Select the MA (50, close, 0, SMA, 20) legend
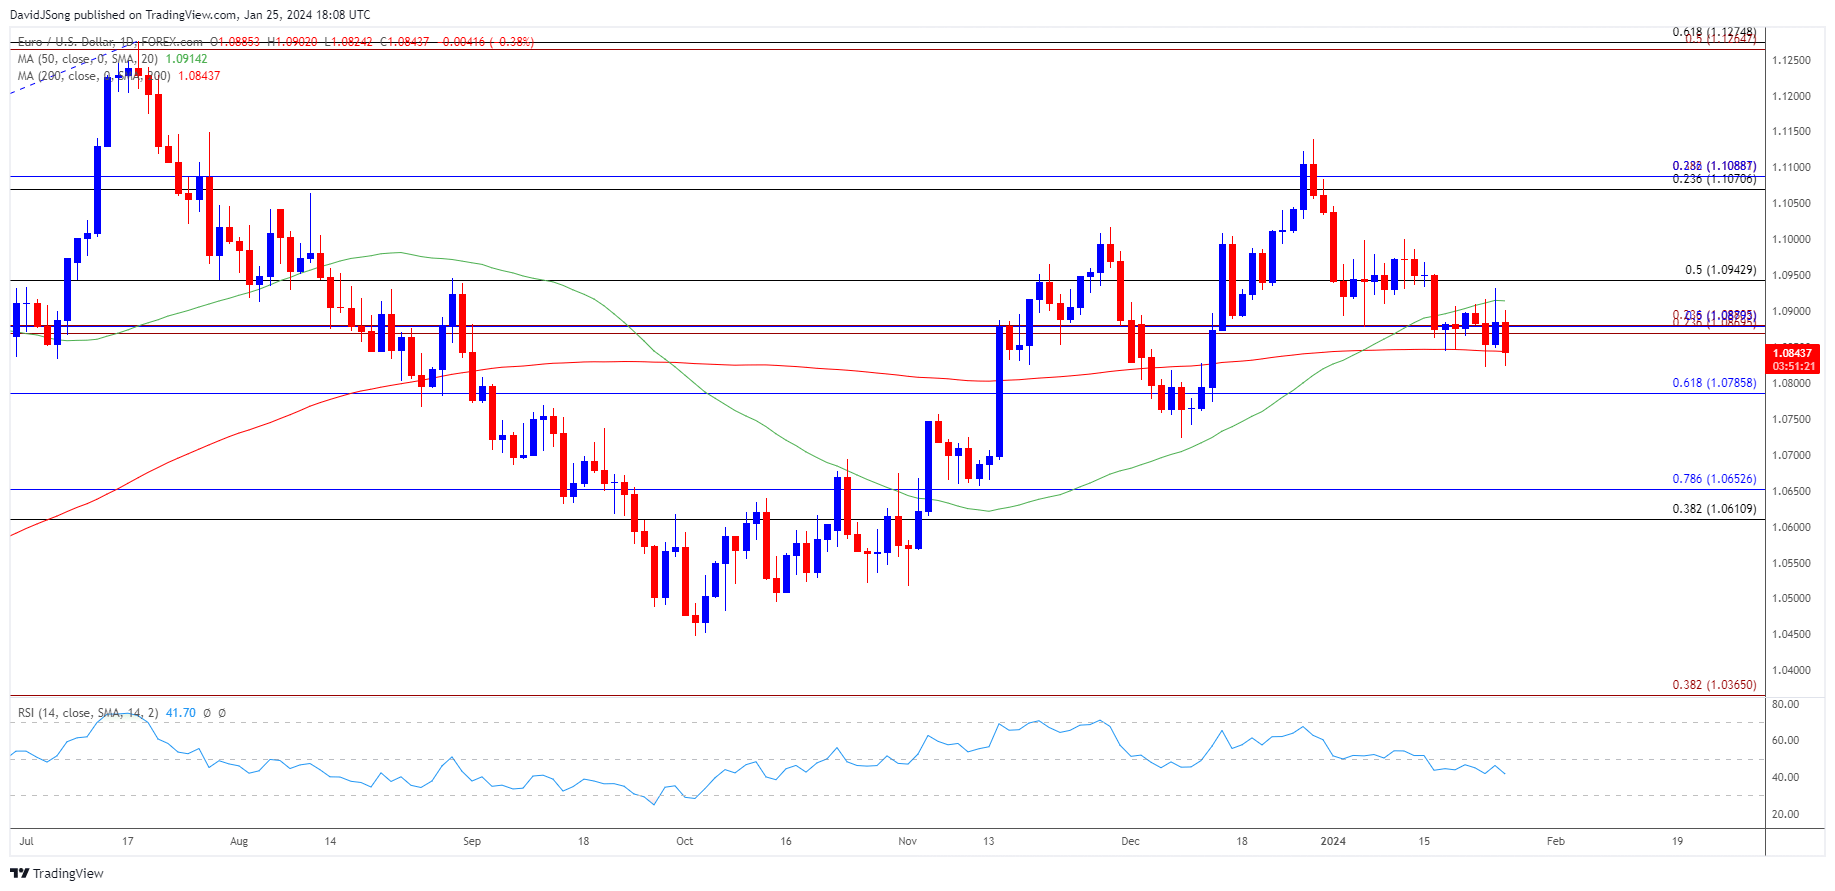This screenshot has height=891, width=1835. 87,59
